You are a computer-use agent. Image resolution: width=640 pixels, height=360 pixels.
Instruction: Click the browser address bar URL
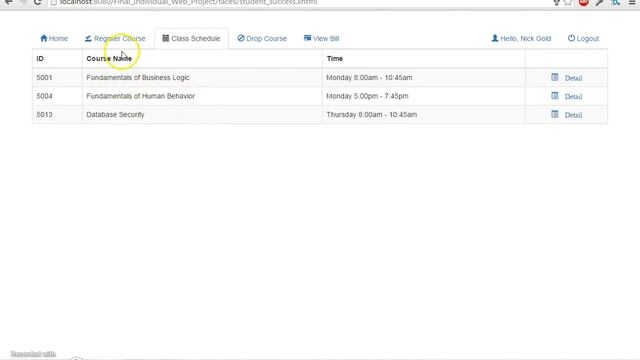click(188, 2)
